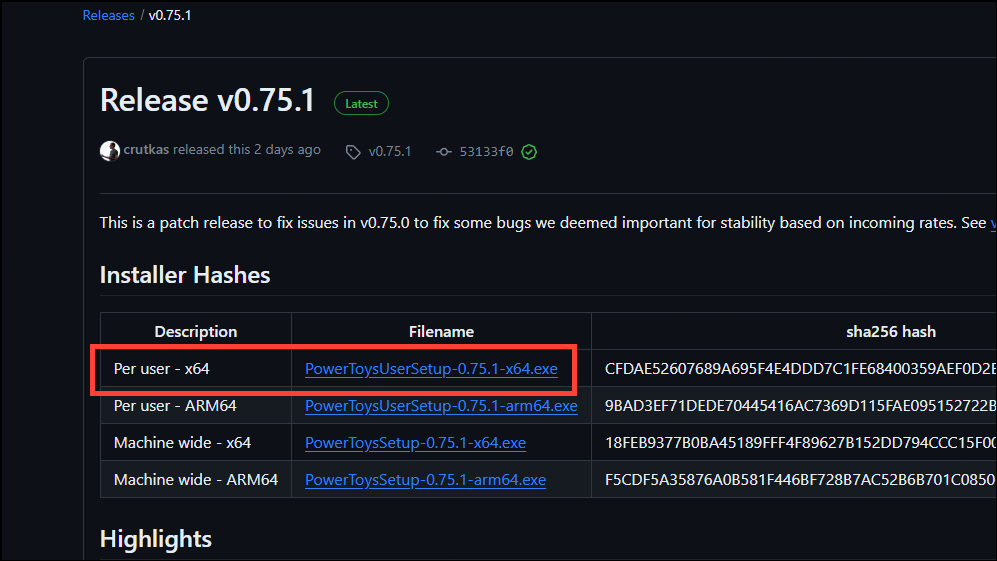
Task: Open commit 53133f0
Action: [486, 152]
